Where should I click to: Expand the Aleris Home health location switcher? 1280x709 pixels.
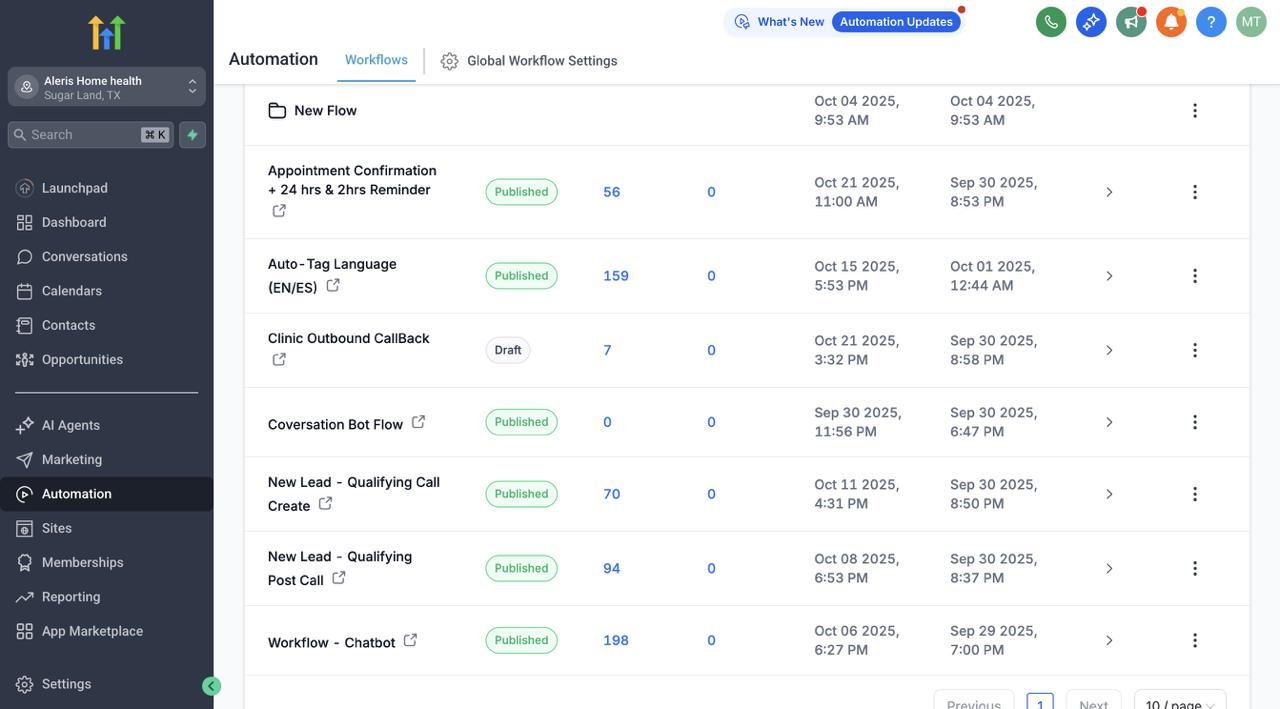191,86
